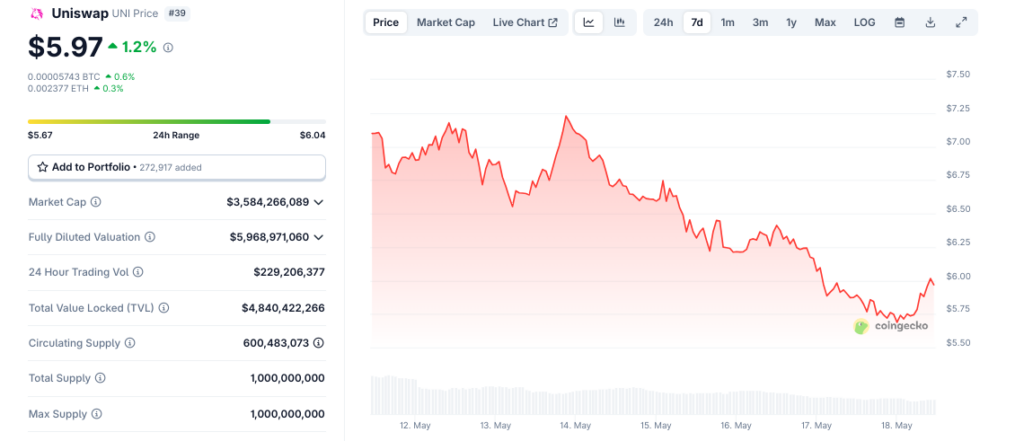Expand Market Cap value chevron

(x=319, y=203)
